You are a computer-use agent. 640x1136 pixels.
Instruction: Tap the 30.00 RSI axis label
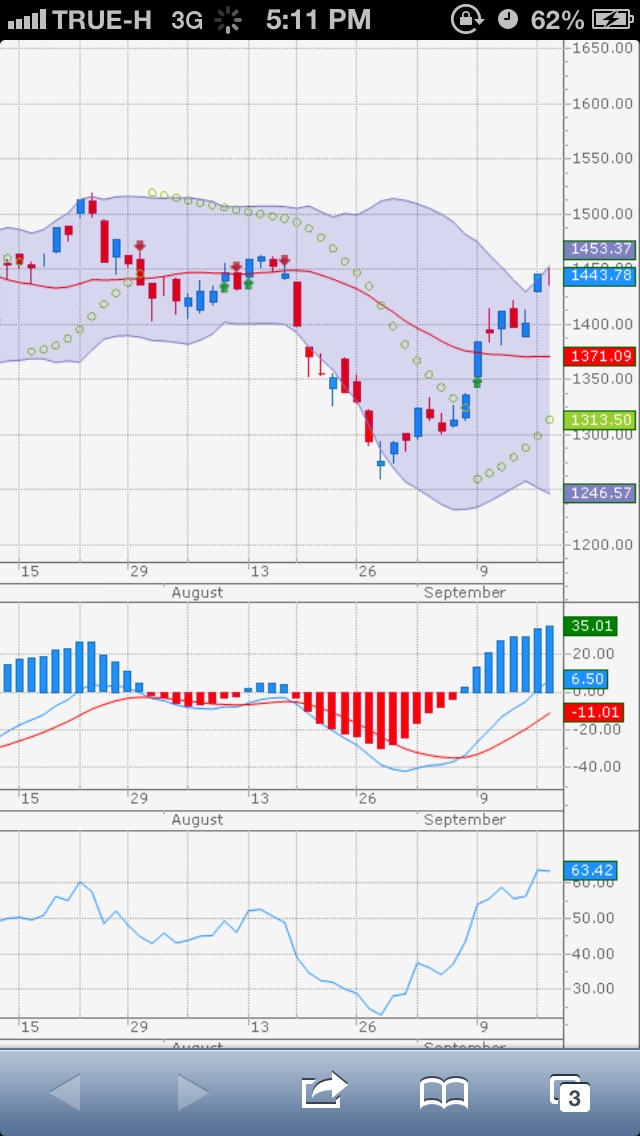[x=595, y=988]
